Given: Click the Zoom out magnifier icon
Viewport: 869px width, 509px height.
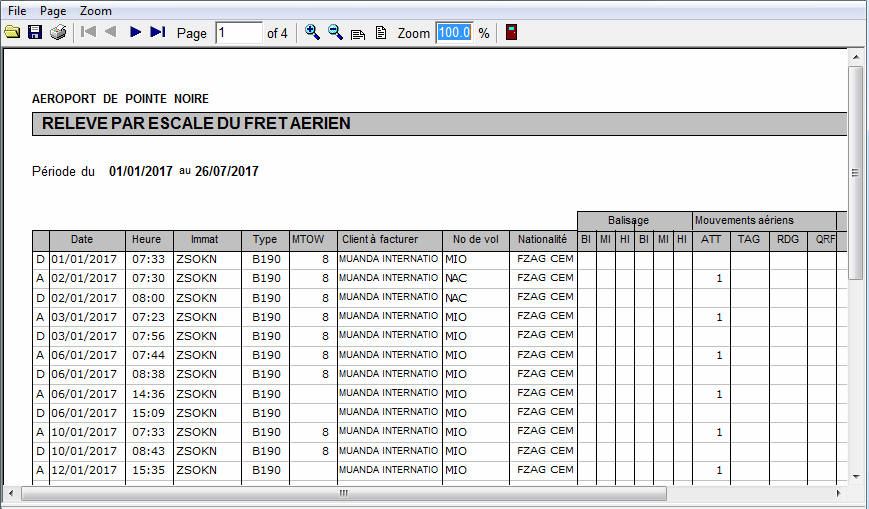Looking at the screenshot, I should [x=335, y=33].
